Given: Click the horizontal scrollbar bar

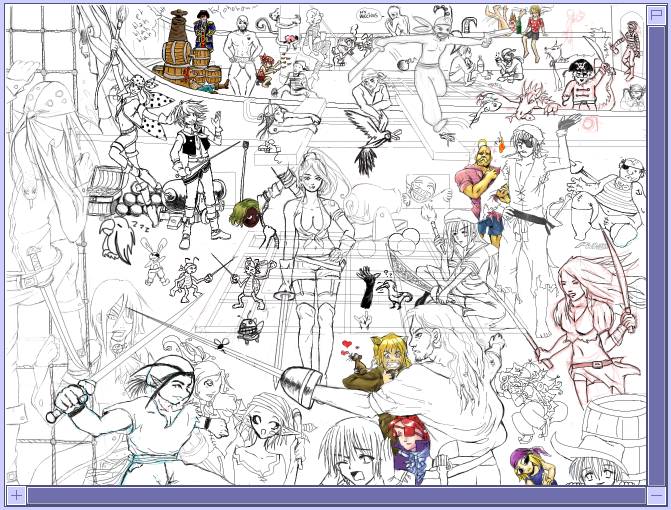Looking at the screenshot, I should pyautogui.click(x=336, y=496).
